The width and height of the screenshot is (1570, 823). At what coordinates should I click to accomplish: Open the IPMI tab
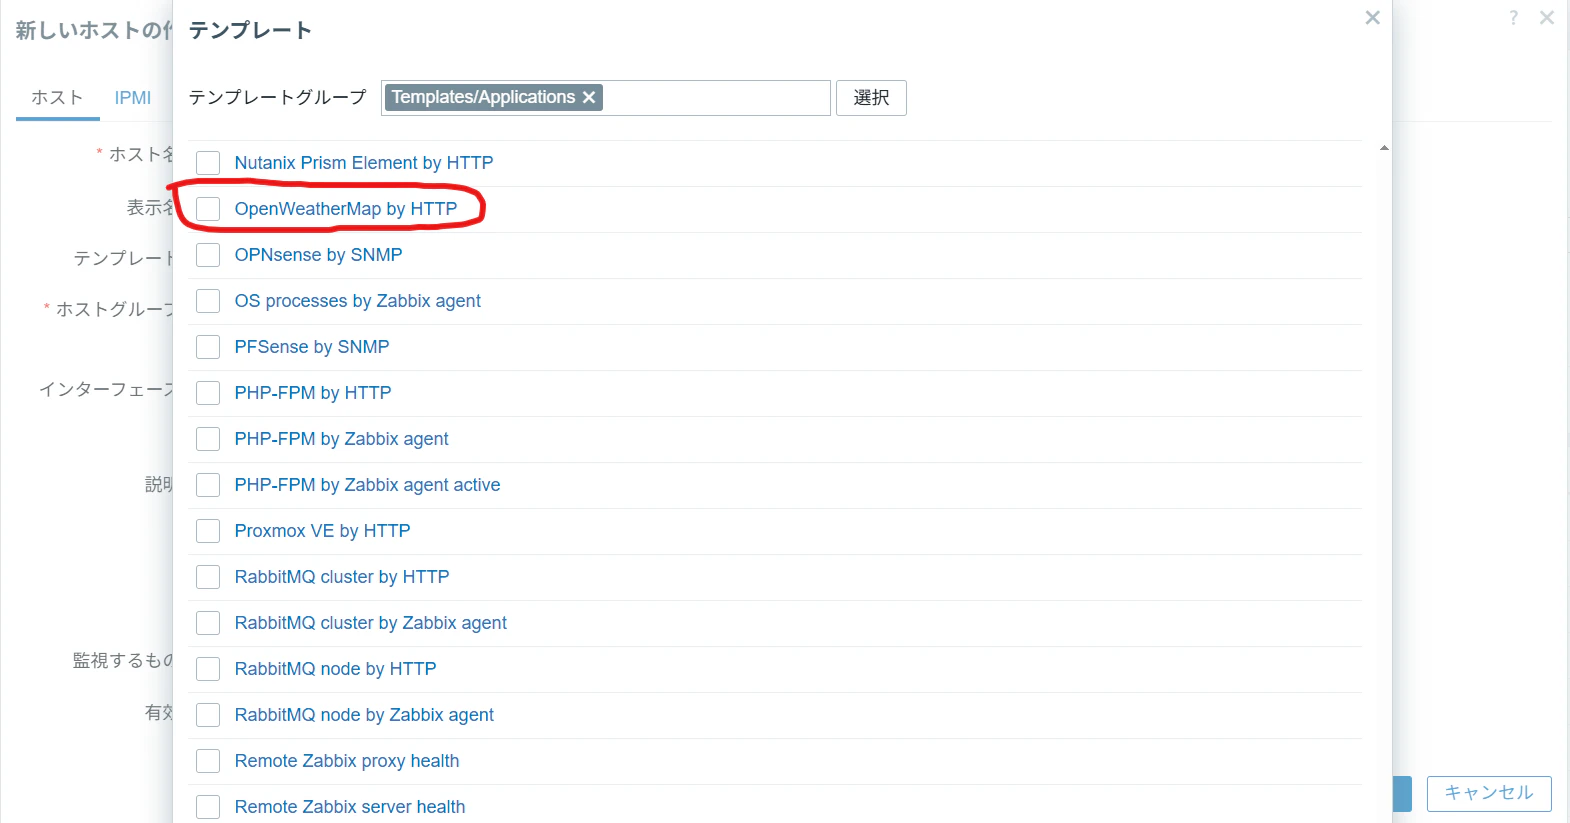click(x=133, y=97)
